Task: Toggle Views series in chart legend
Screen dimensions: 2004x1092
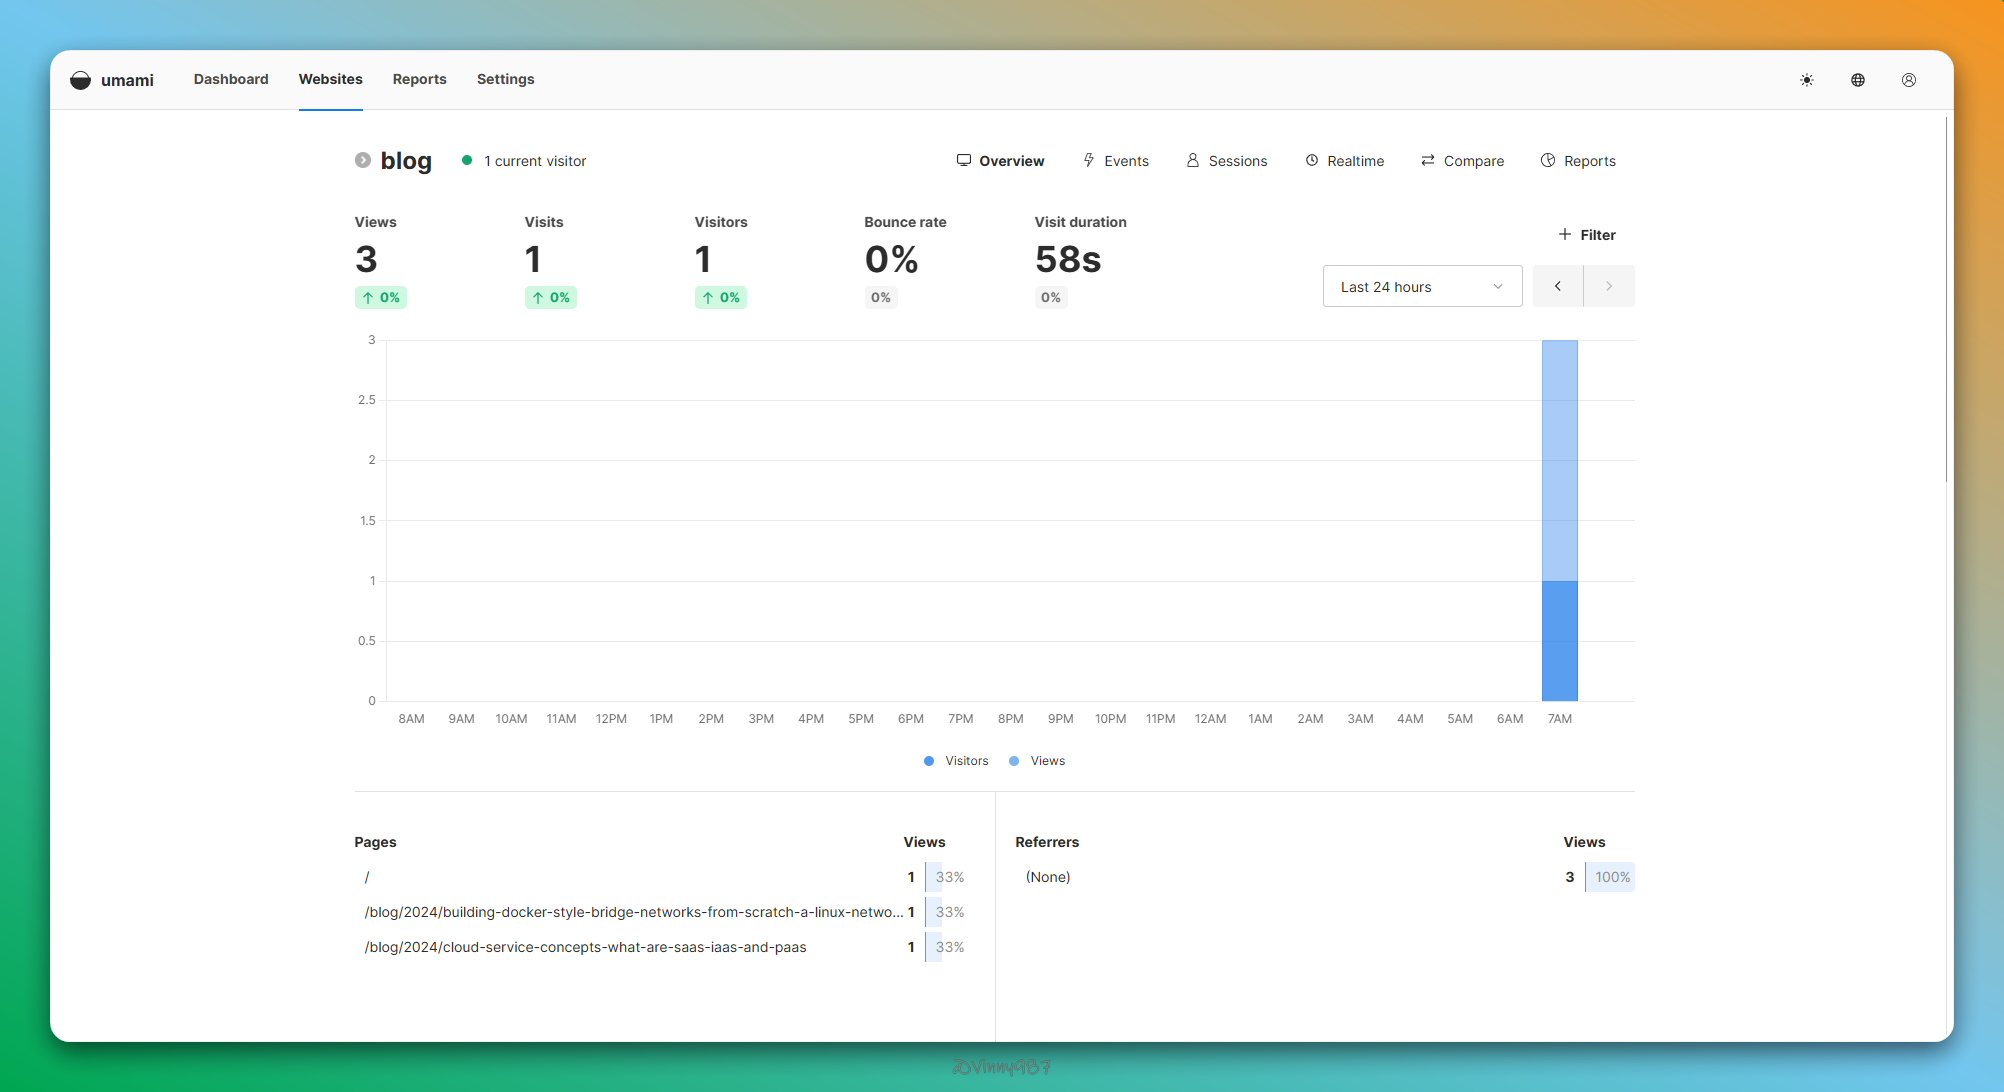Action: (x=1037, y=761)
